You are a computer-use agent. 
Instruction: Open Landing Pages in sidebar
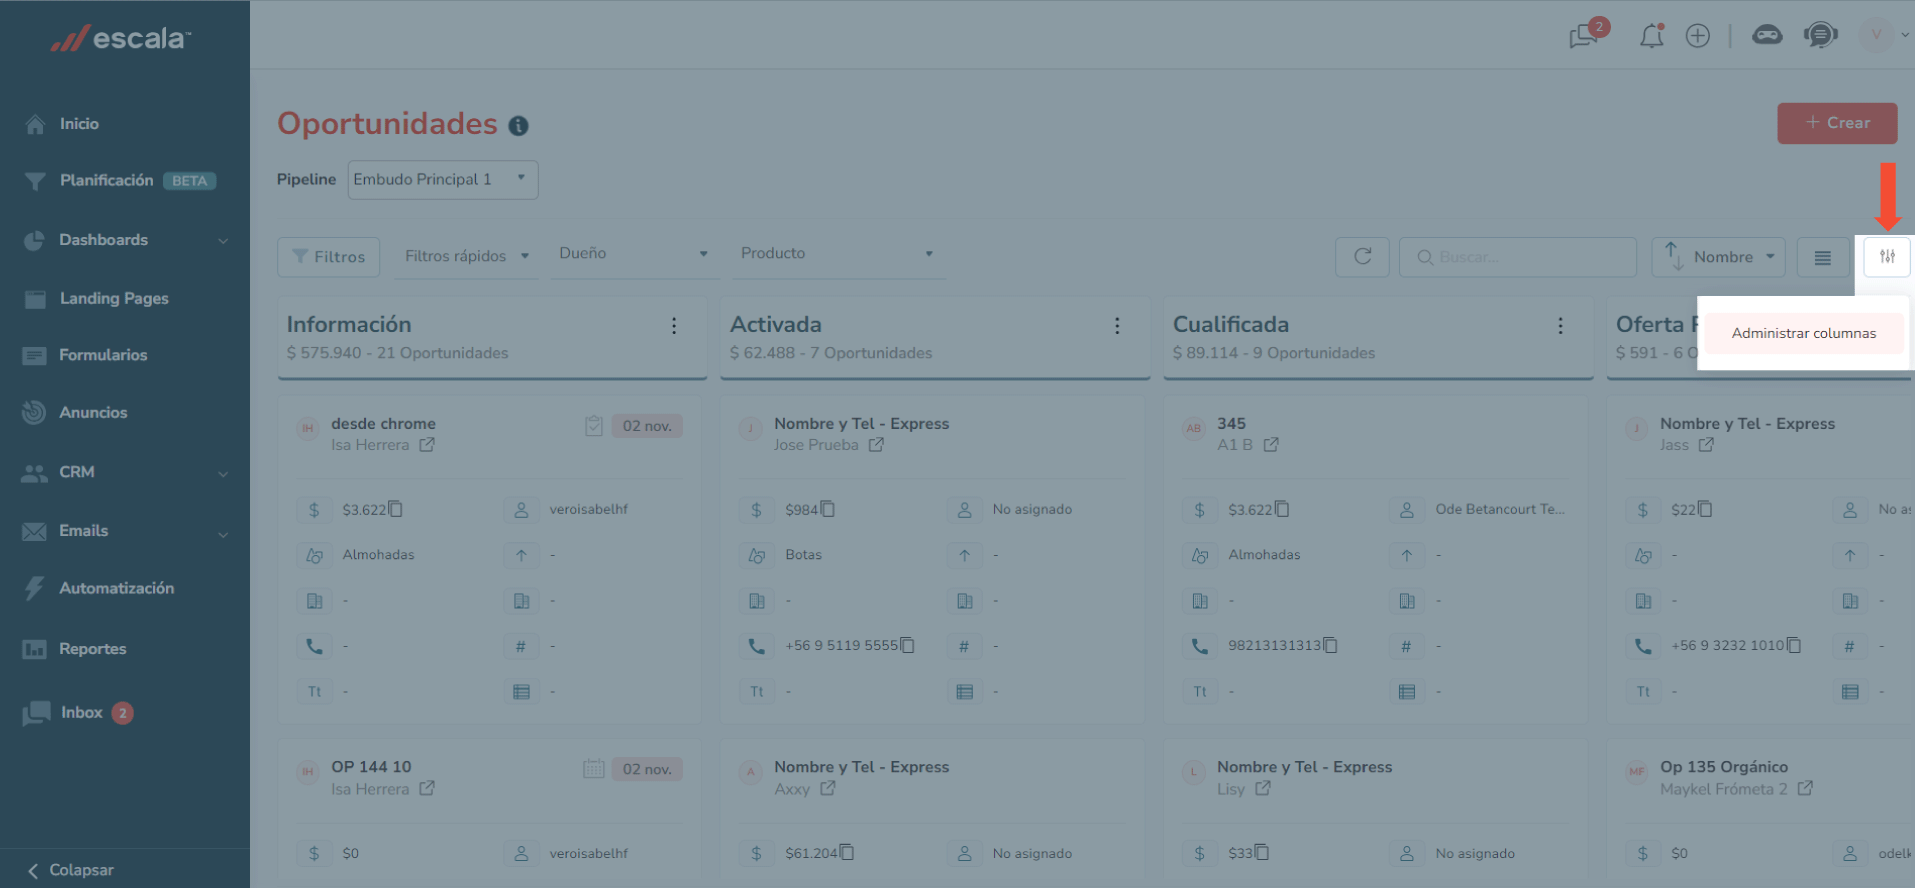(x=113, y=298)
